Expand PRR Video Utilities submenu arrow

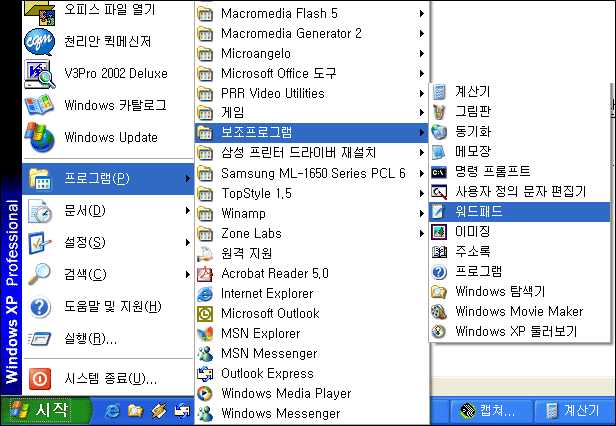tap(422, 94)
